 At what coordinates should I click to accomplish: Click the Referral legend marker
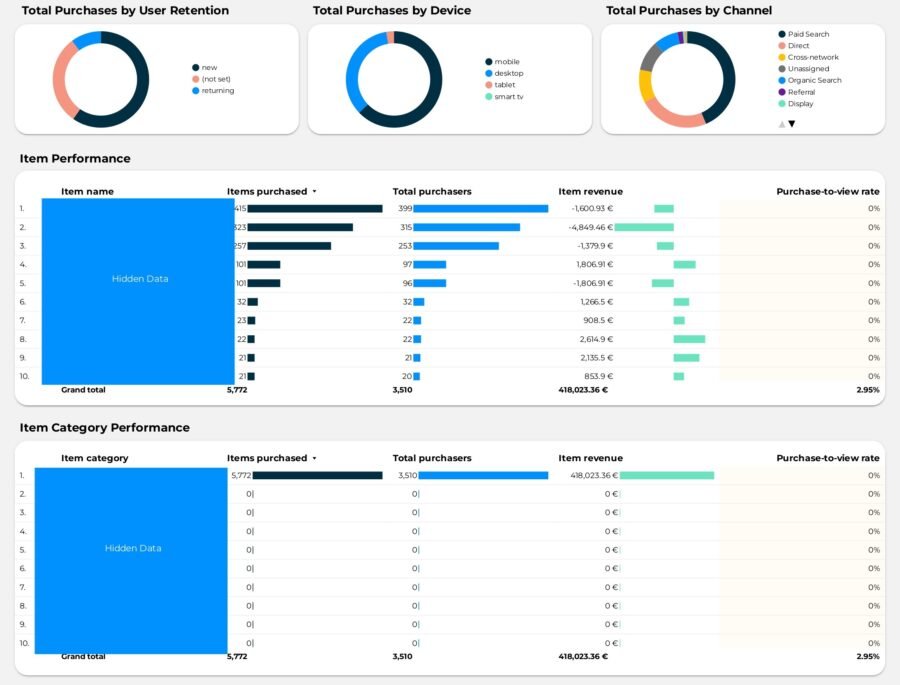click(782, 92)
